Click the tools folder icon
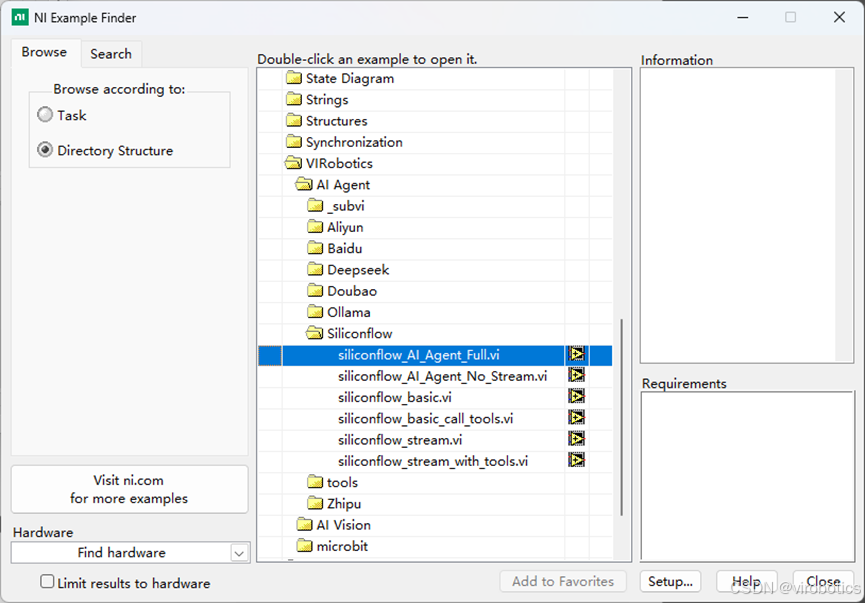 tap(315, 482)
